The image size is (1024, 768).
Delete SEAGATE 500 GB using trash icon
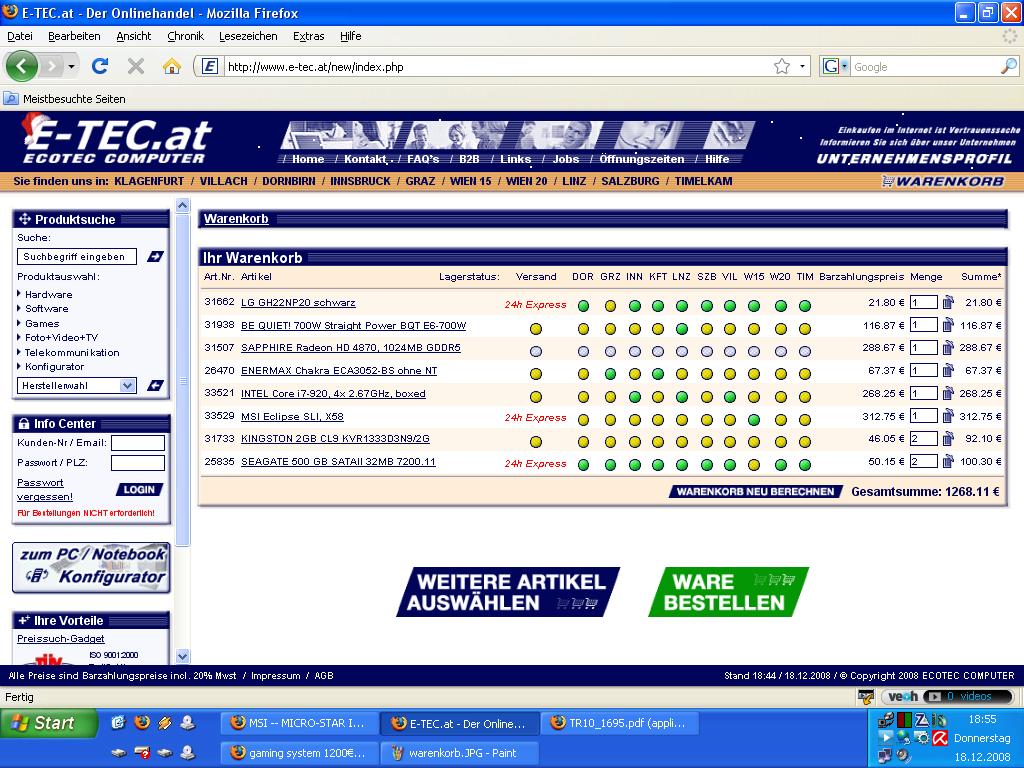[x=948, y=461]
